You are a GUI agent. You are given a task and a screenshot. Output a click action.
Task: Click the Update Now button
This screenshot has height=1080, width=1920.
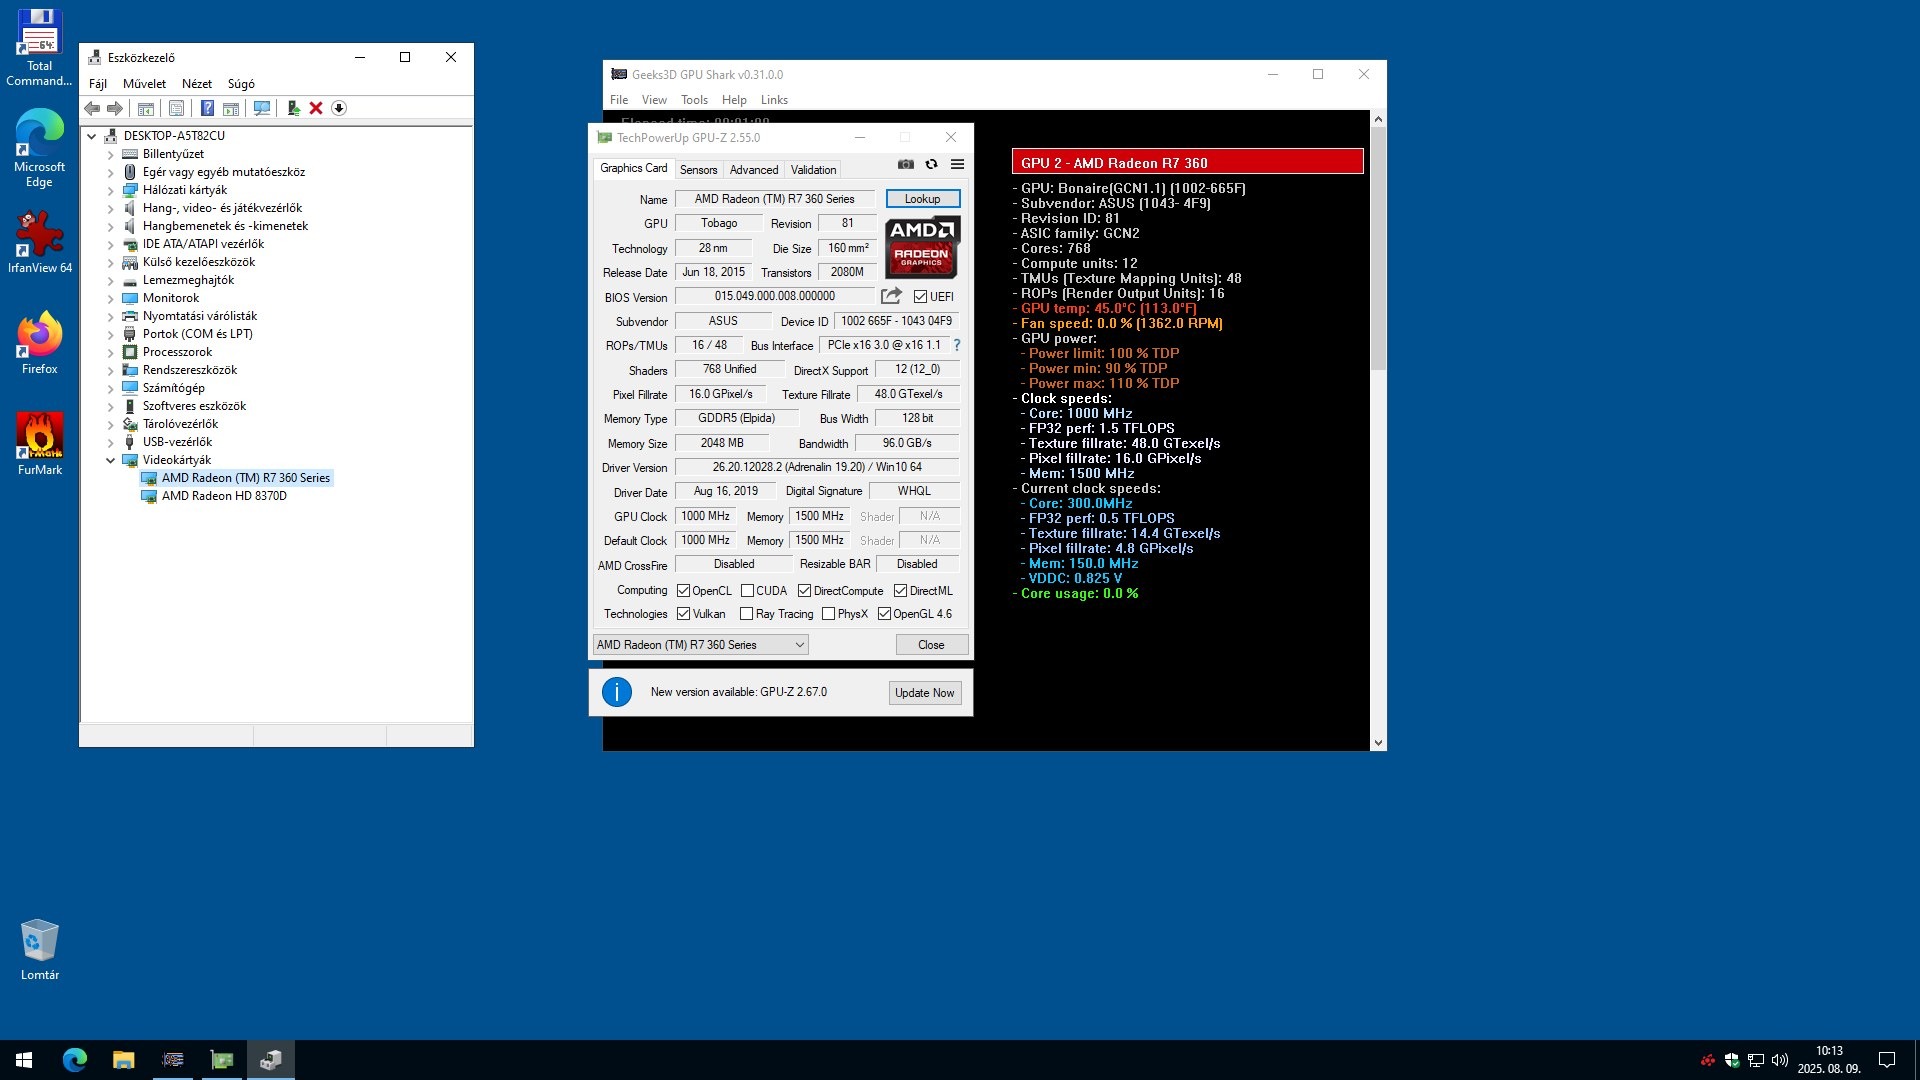(x=924, y=693)
